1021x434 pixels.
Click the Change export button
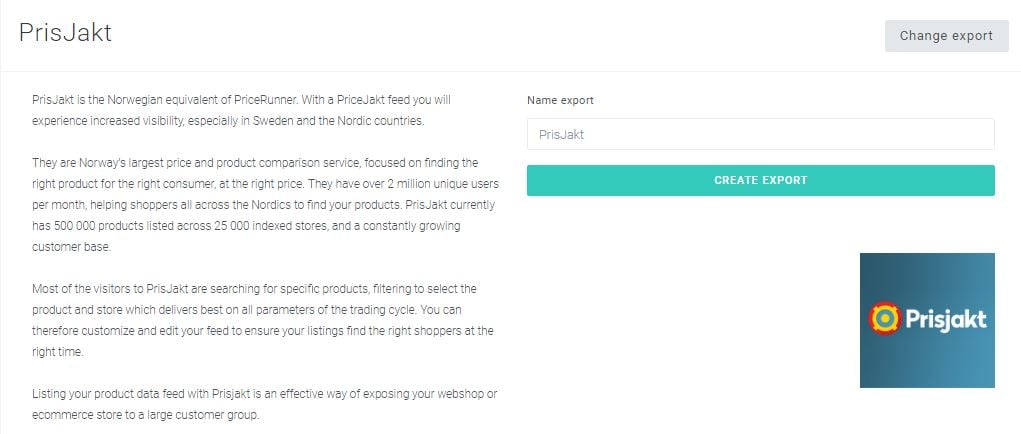(946, 36)
